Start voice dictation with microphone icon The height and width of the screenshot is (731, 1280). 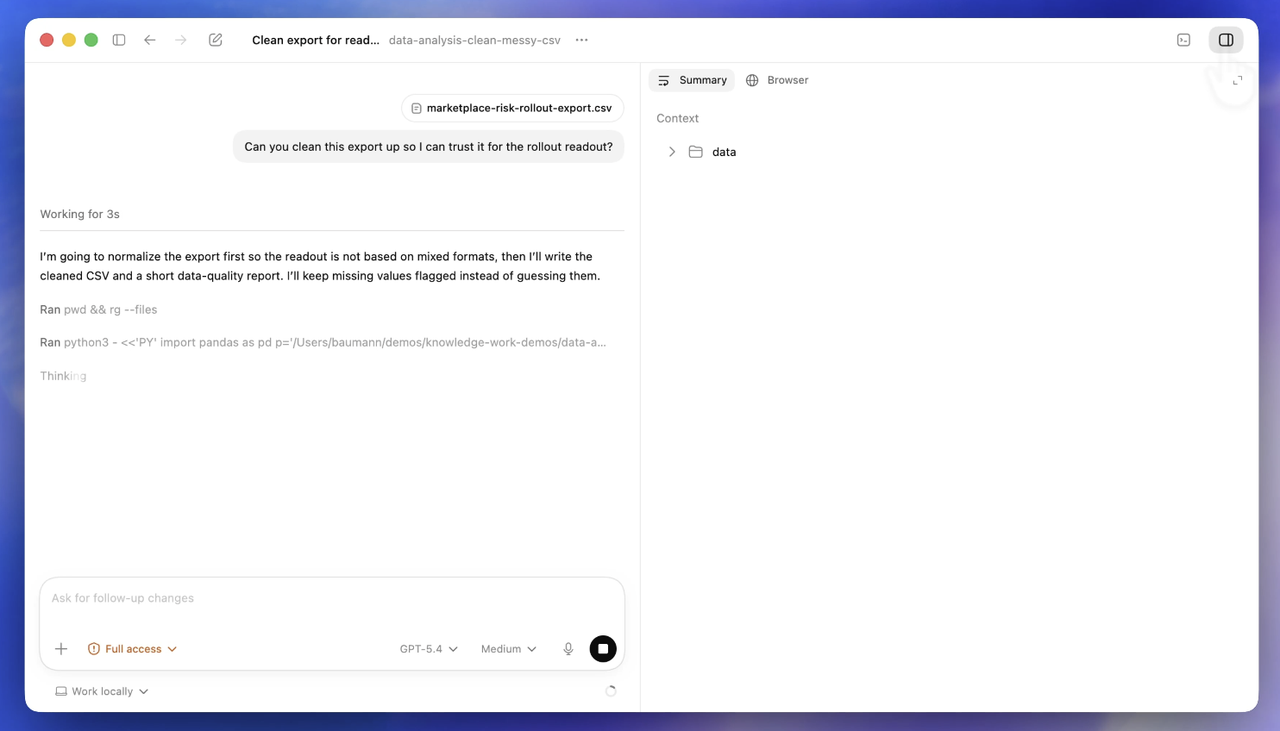(x=568, y=649)
